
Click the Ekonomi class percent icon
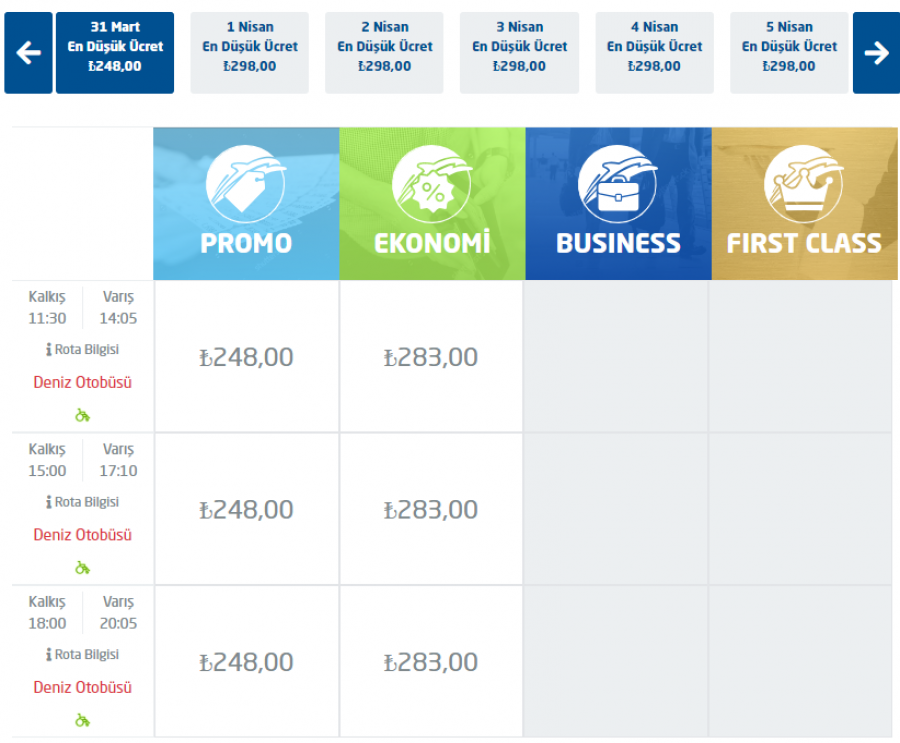[x=432, y=184]
